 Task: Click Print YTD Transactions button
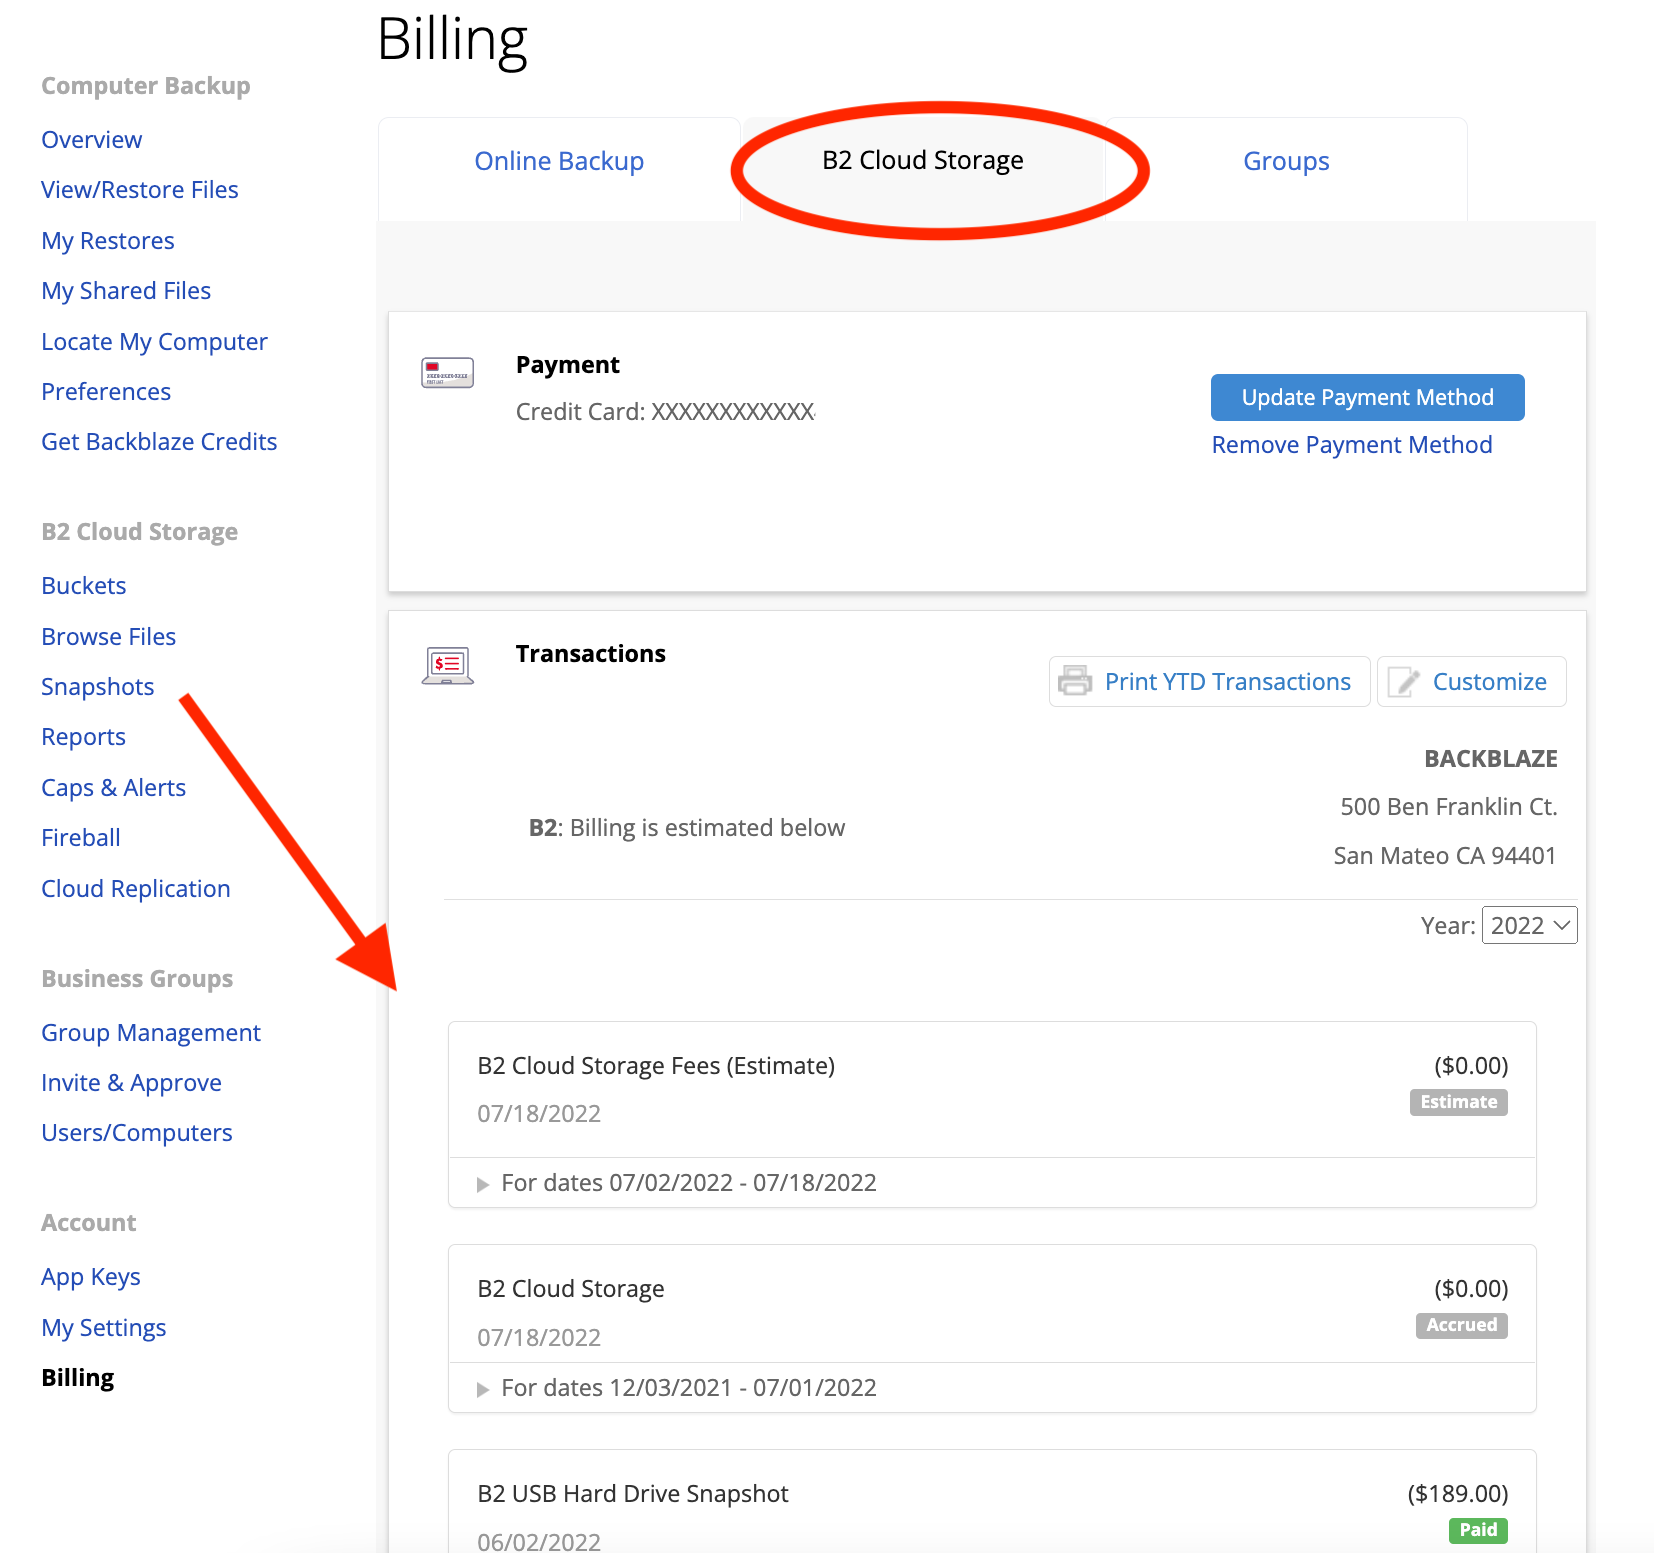tap(1209, 681)
